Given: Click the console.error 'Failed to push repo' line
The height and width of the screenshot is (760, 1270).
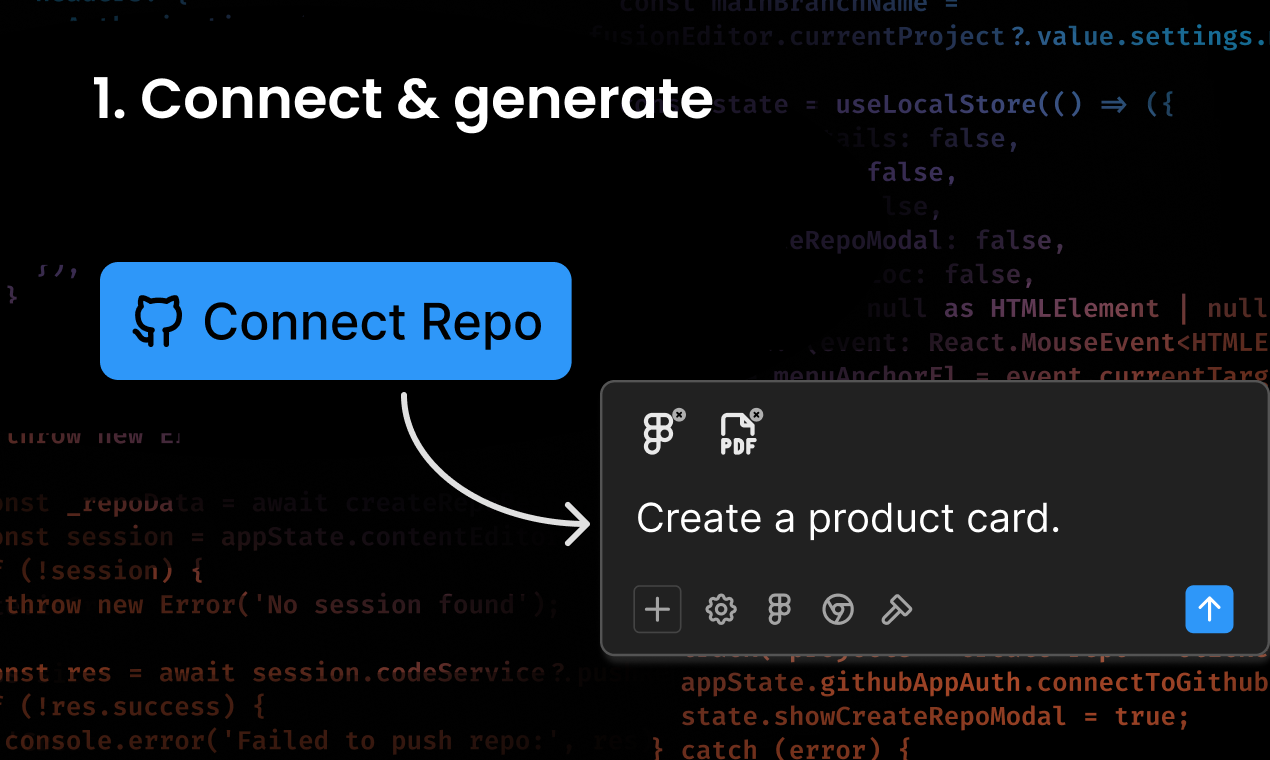Looking at the screenshot, I should pyautogui.click(x=300, y=741).
